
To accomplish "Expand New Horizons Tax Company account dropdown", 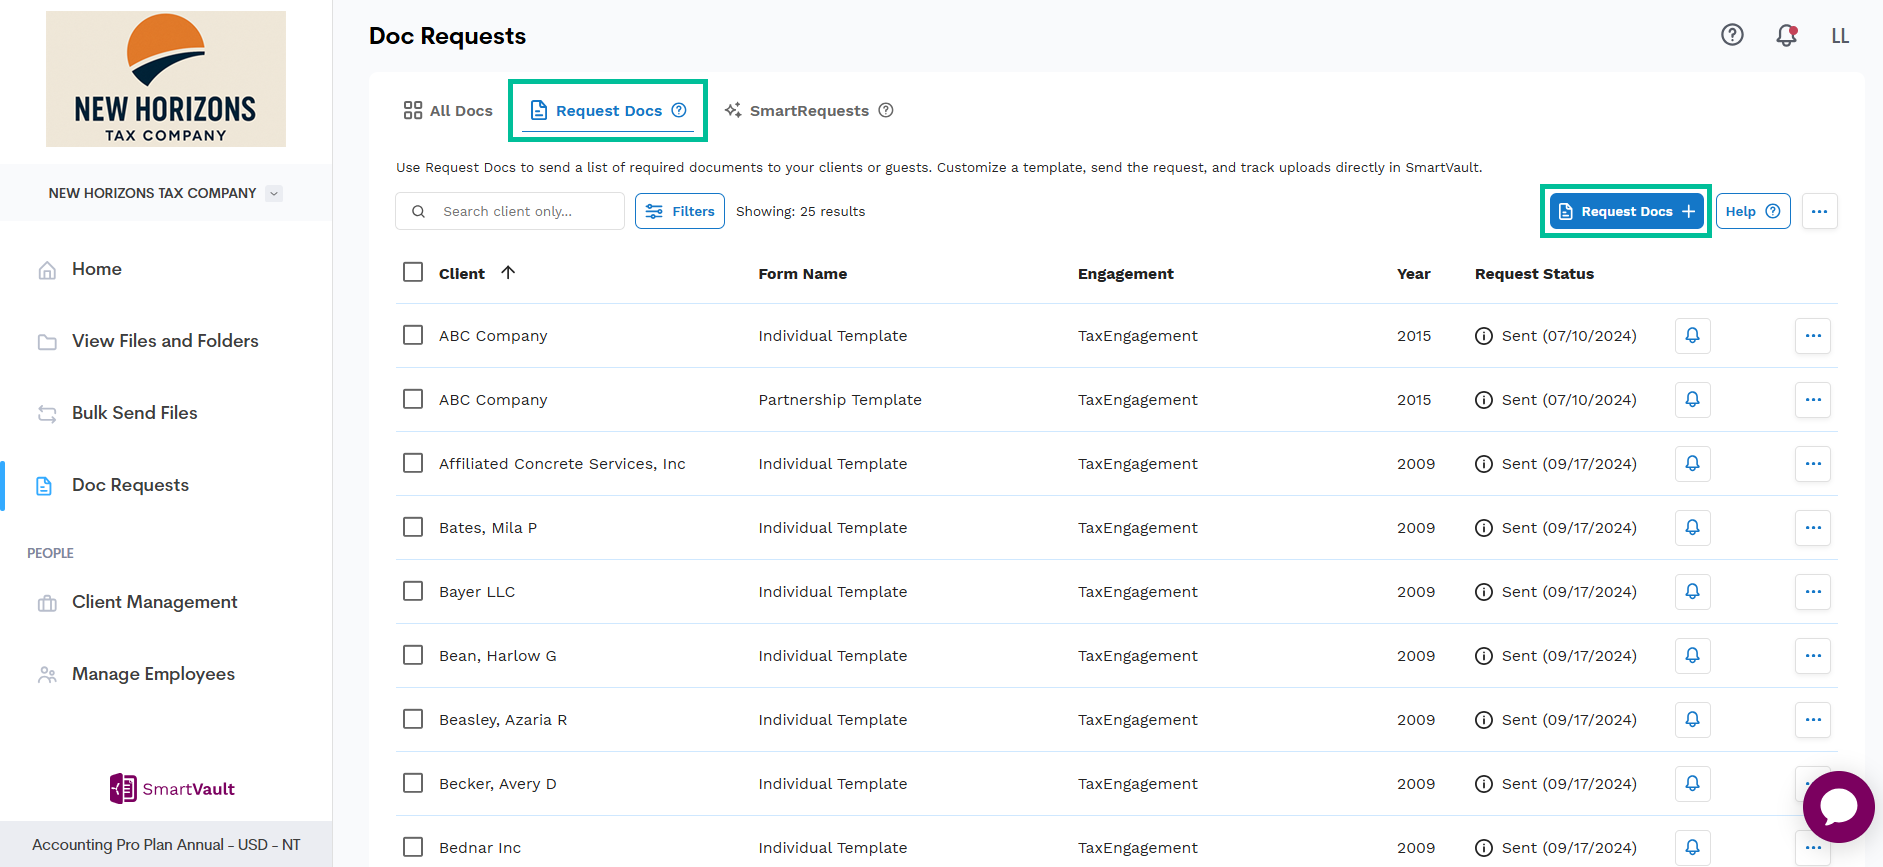I will tap(274, 193).
